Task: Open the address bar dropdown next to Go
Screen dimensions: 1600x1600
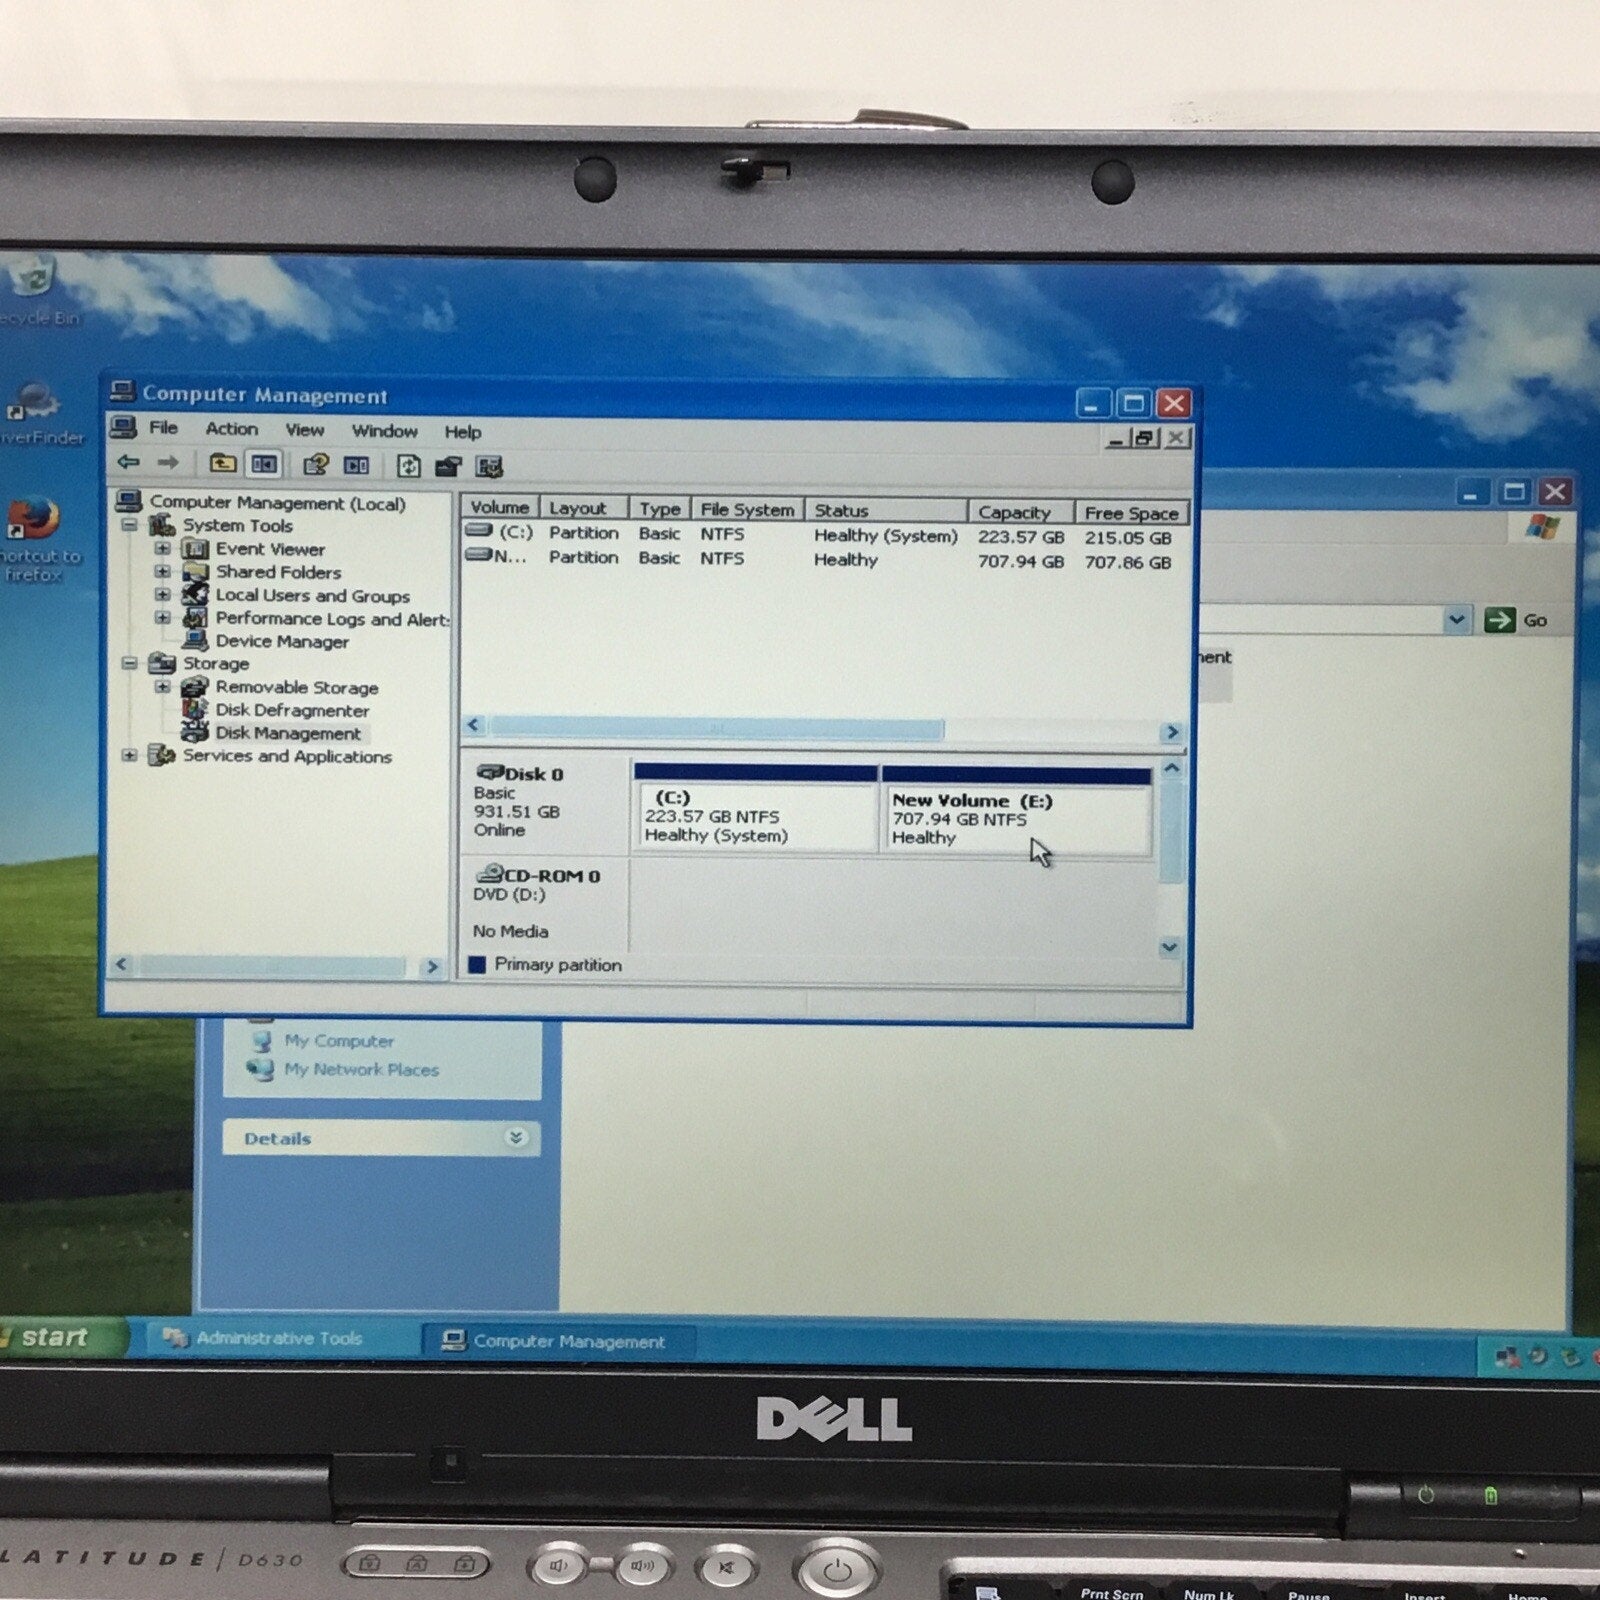Action: pyautogui.click(x=1458, y=618)
